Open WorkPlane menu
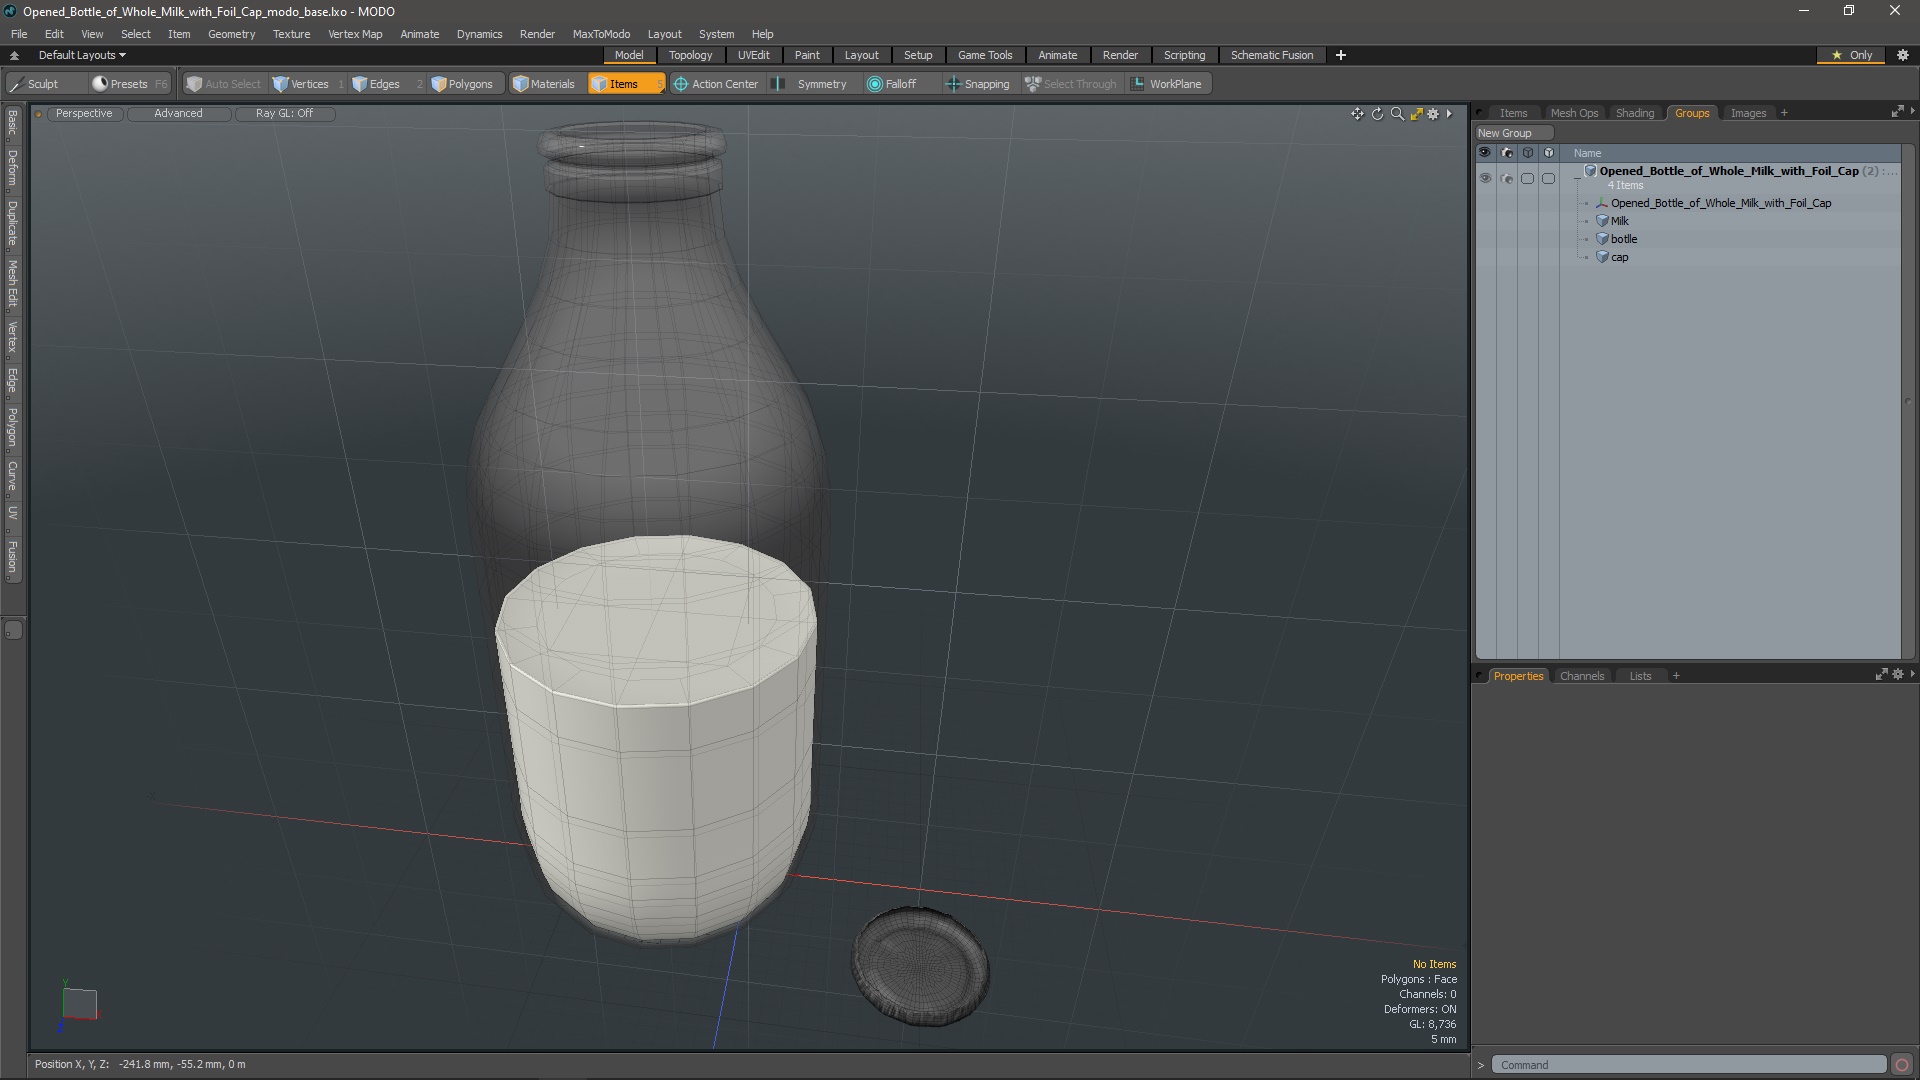The height and width of the screenshot is (1080, 1920). 1166,84
